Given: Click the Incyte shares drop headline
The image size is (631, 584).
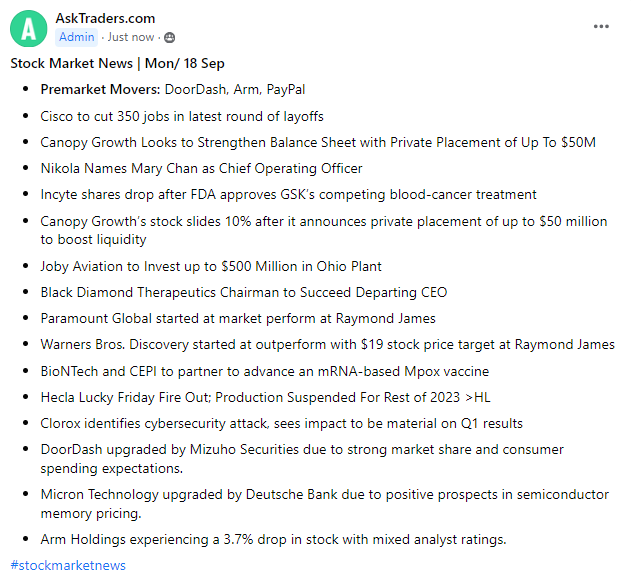Looking at the screenshot, I should (x=288, y=194).
